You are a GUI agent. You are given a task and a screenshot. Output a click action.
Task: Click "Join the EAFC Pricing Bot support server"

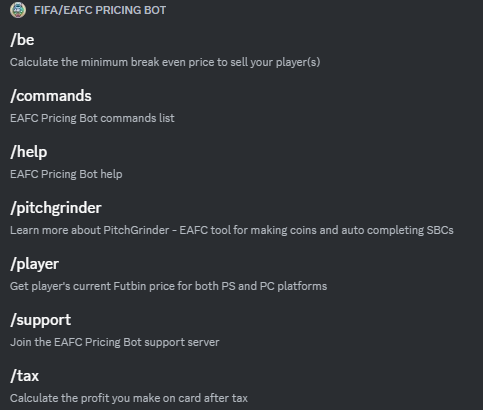point(115,342)
